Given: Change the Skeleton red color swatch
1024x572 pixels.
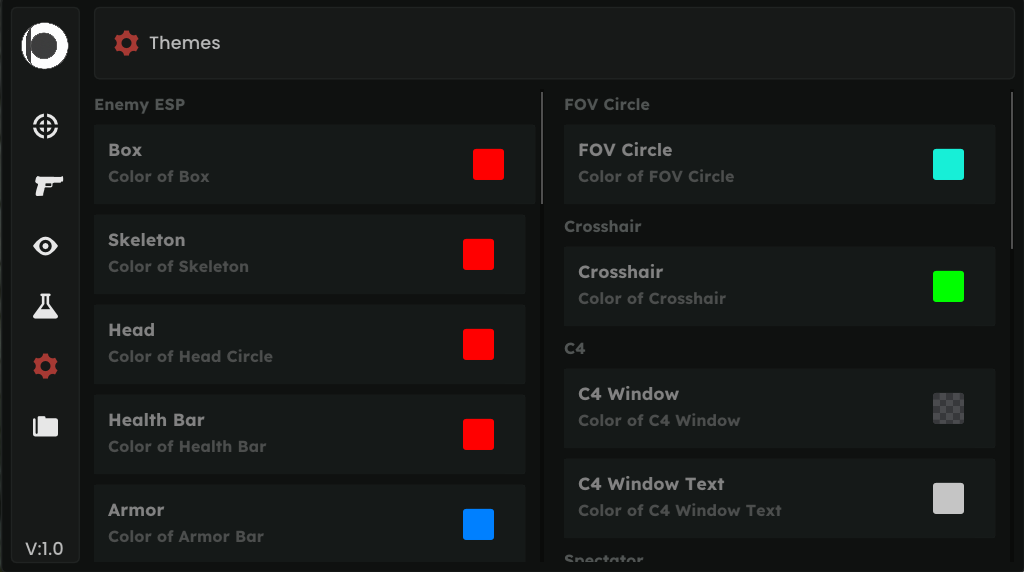Looking at the screenshot, I should (478, 255).
